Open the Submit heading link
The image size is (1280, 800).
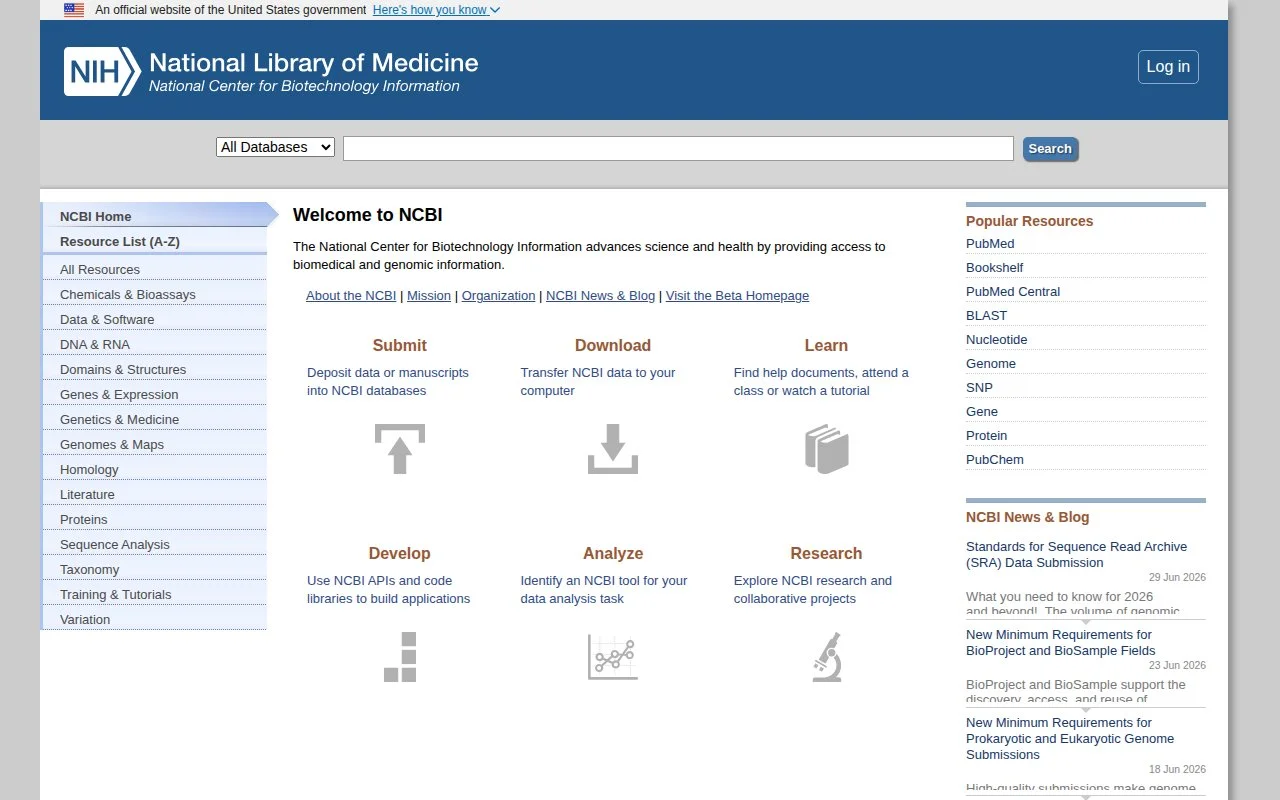pos(400,345)
